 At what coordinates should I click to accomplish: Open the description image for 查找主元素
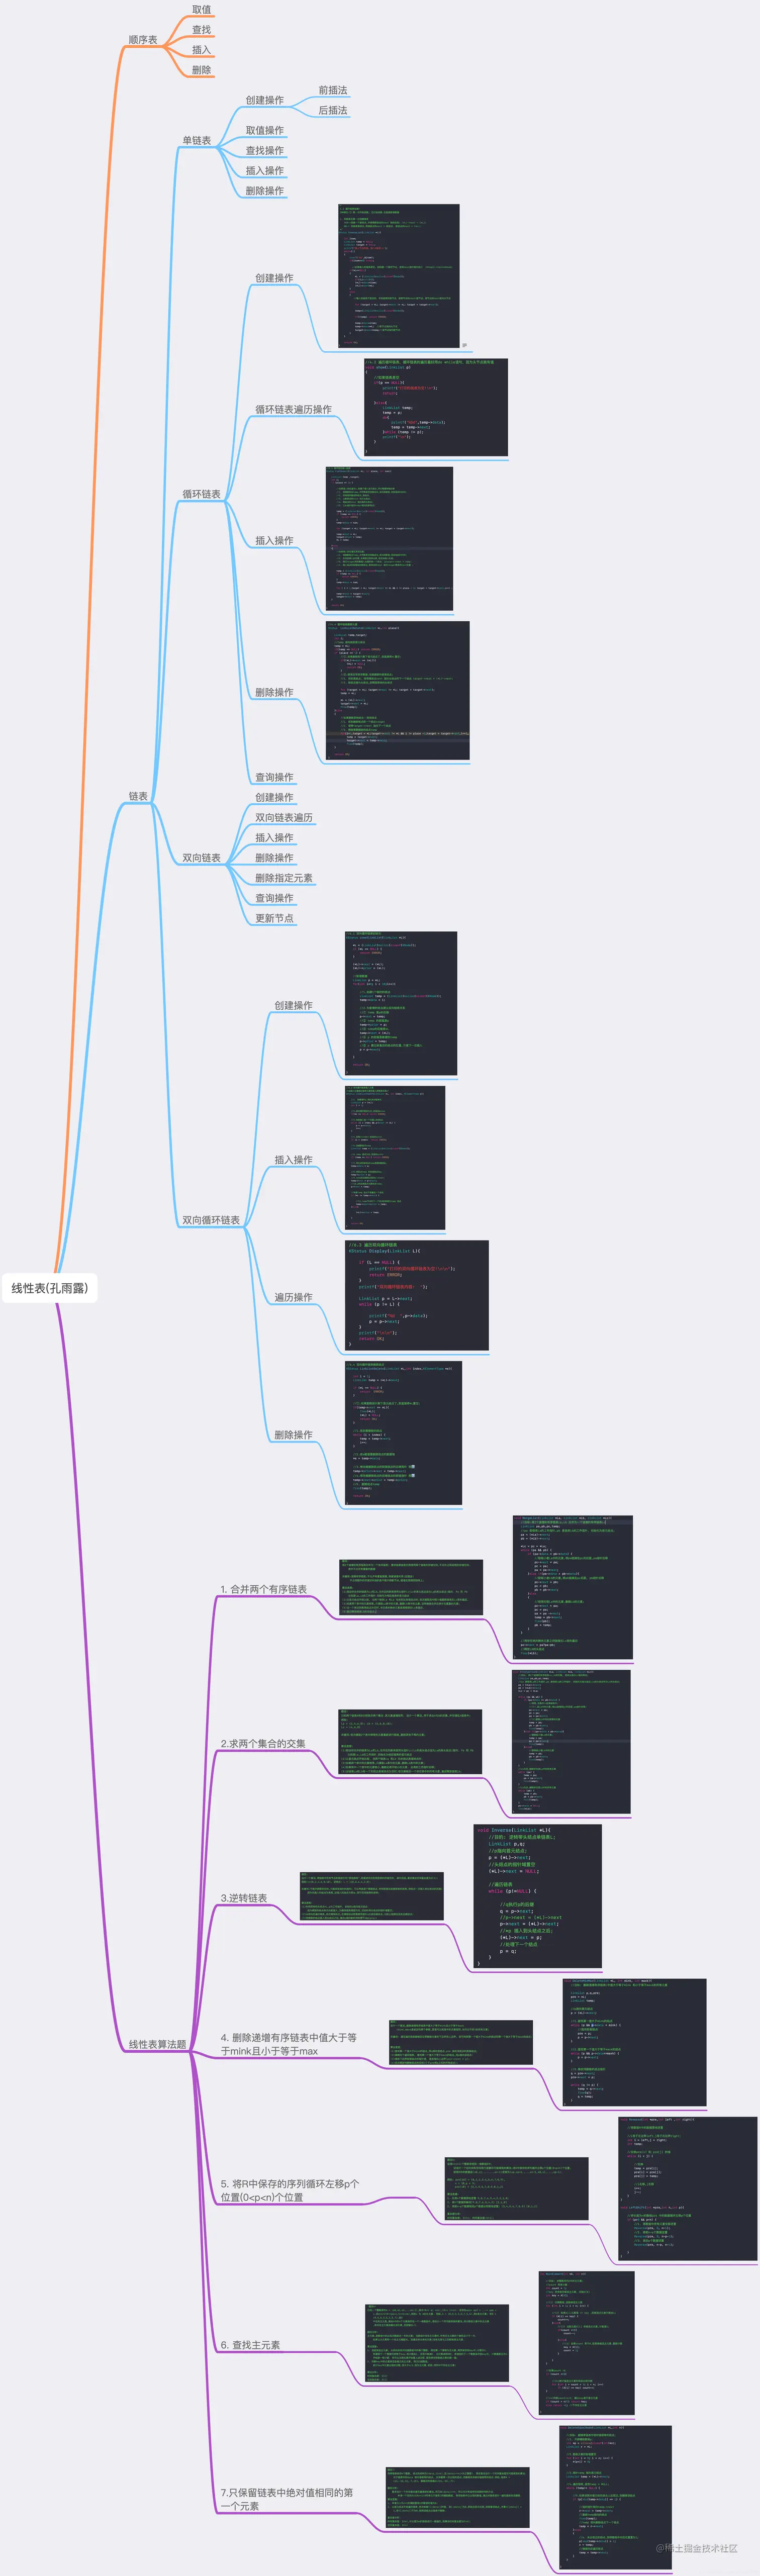[x=437, y=2343]
